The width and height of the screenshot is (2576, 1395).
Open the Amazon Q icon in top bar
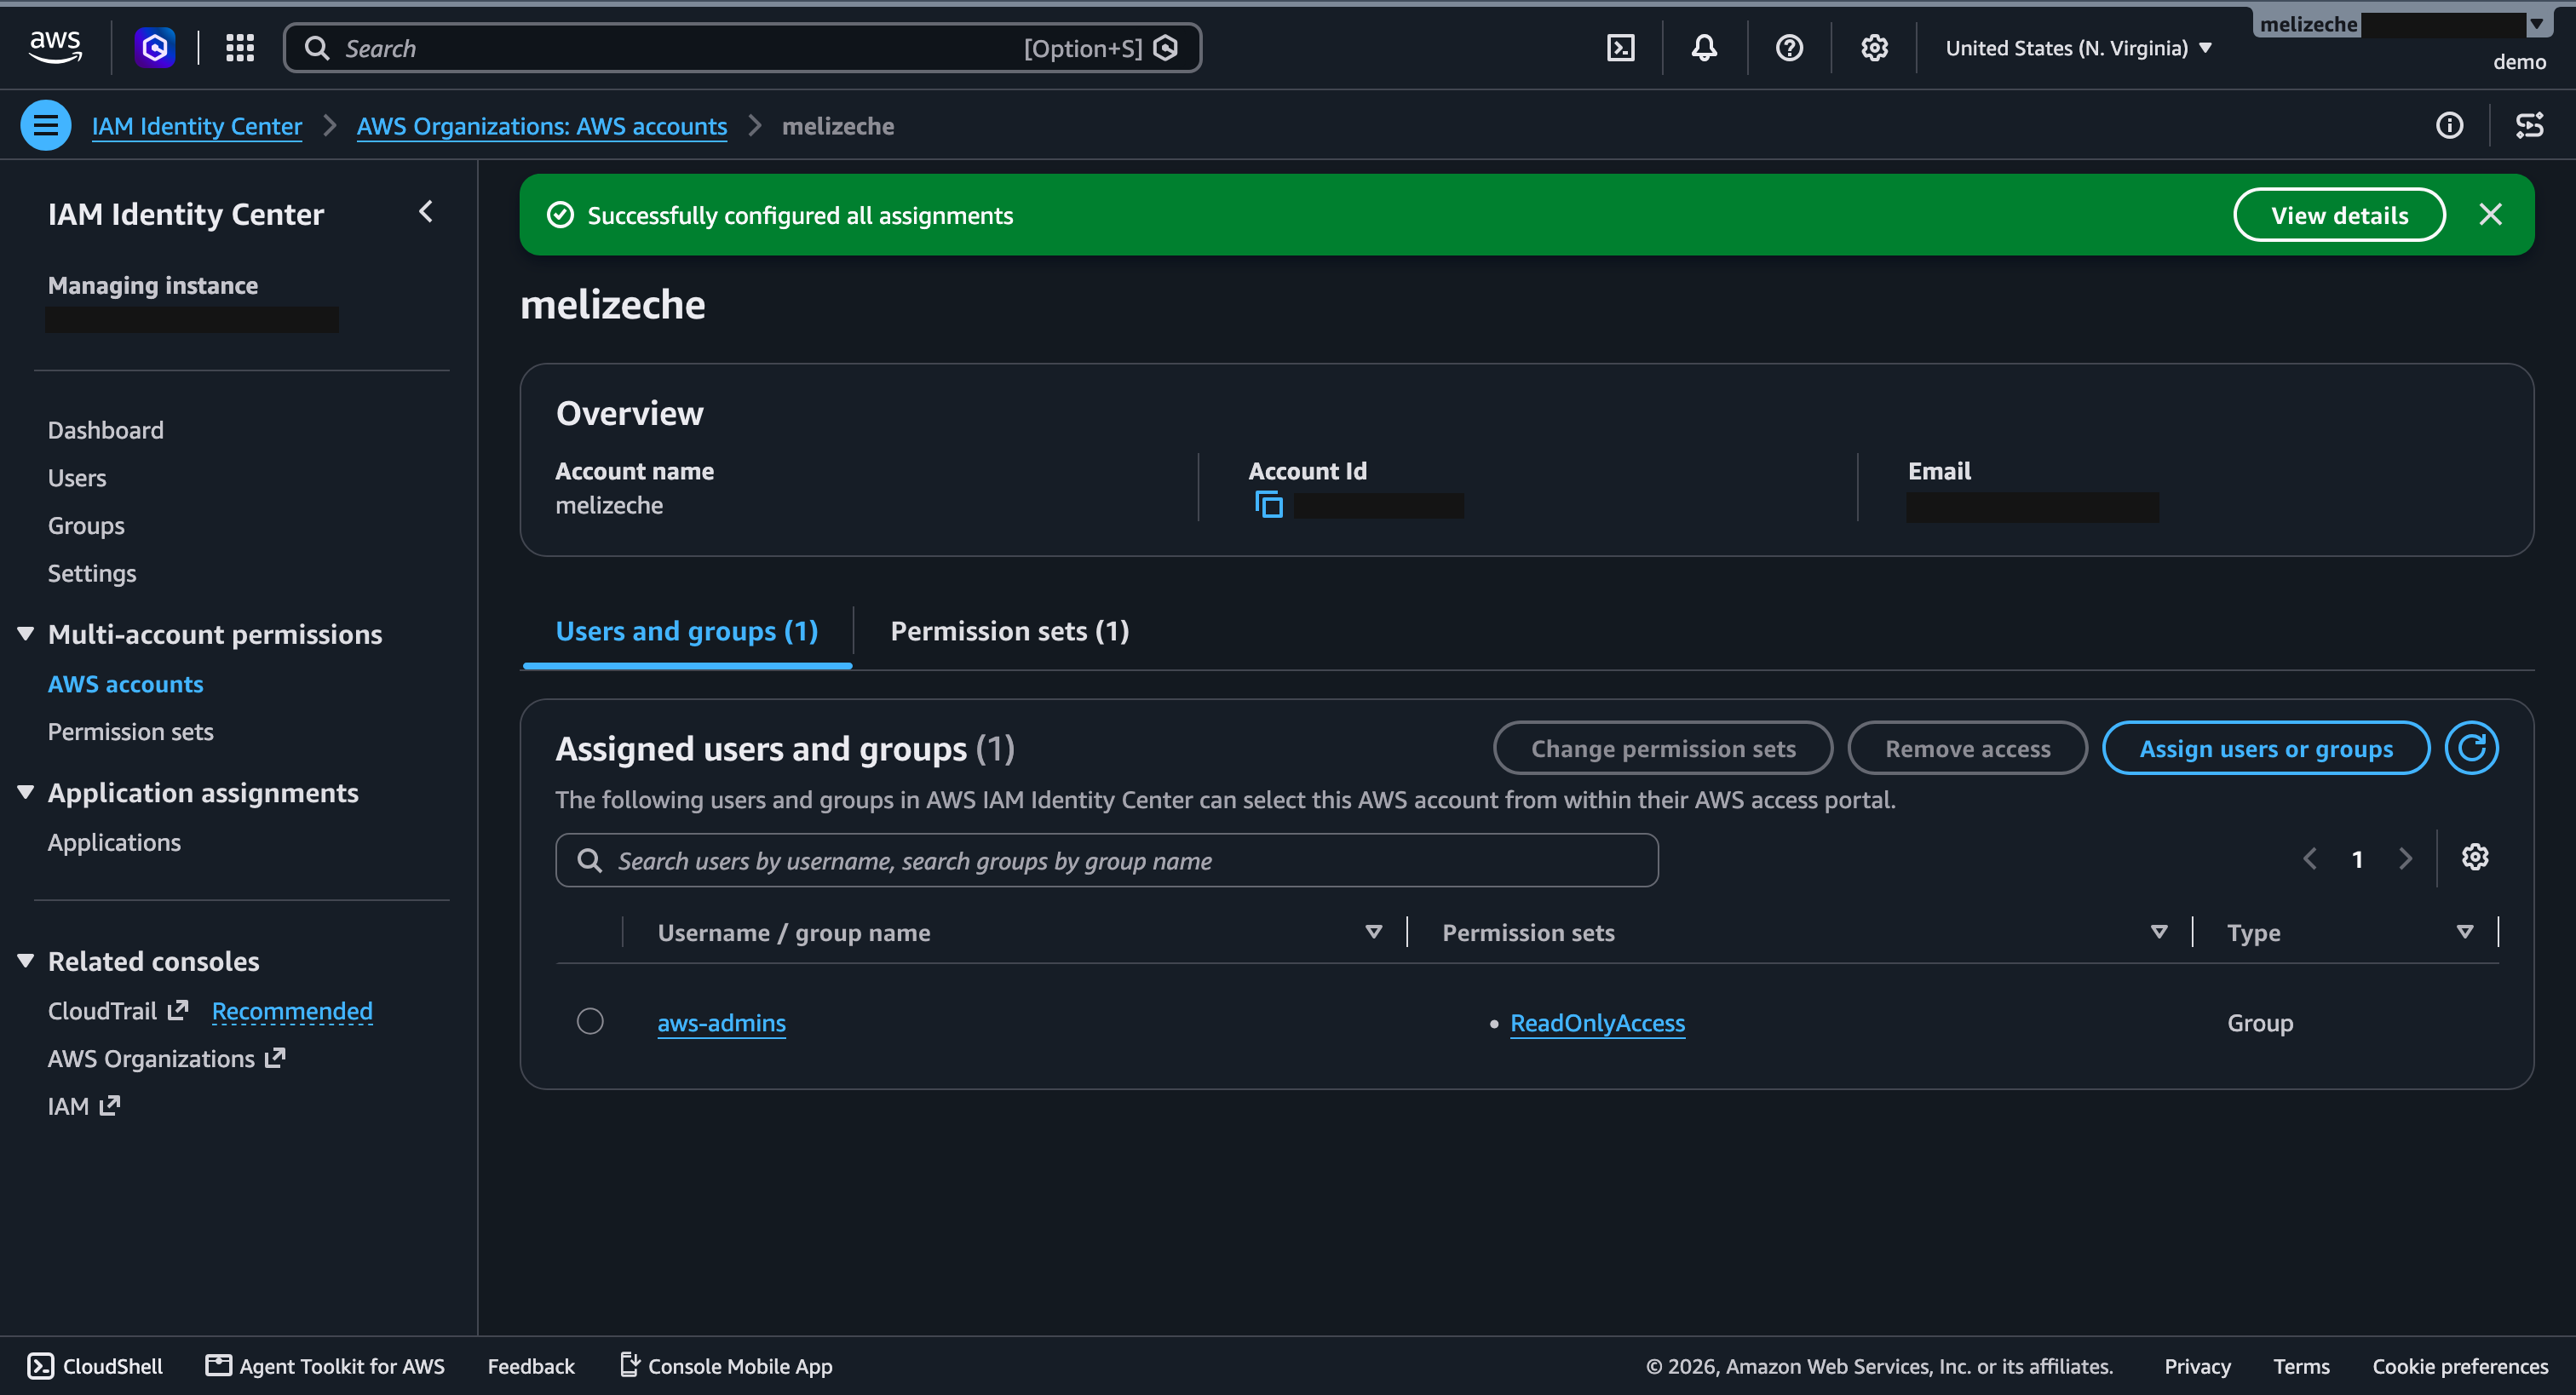click(x=155, y=47)
